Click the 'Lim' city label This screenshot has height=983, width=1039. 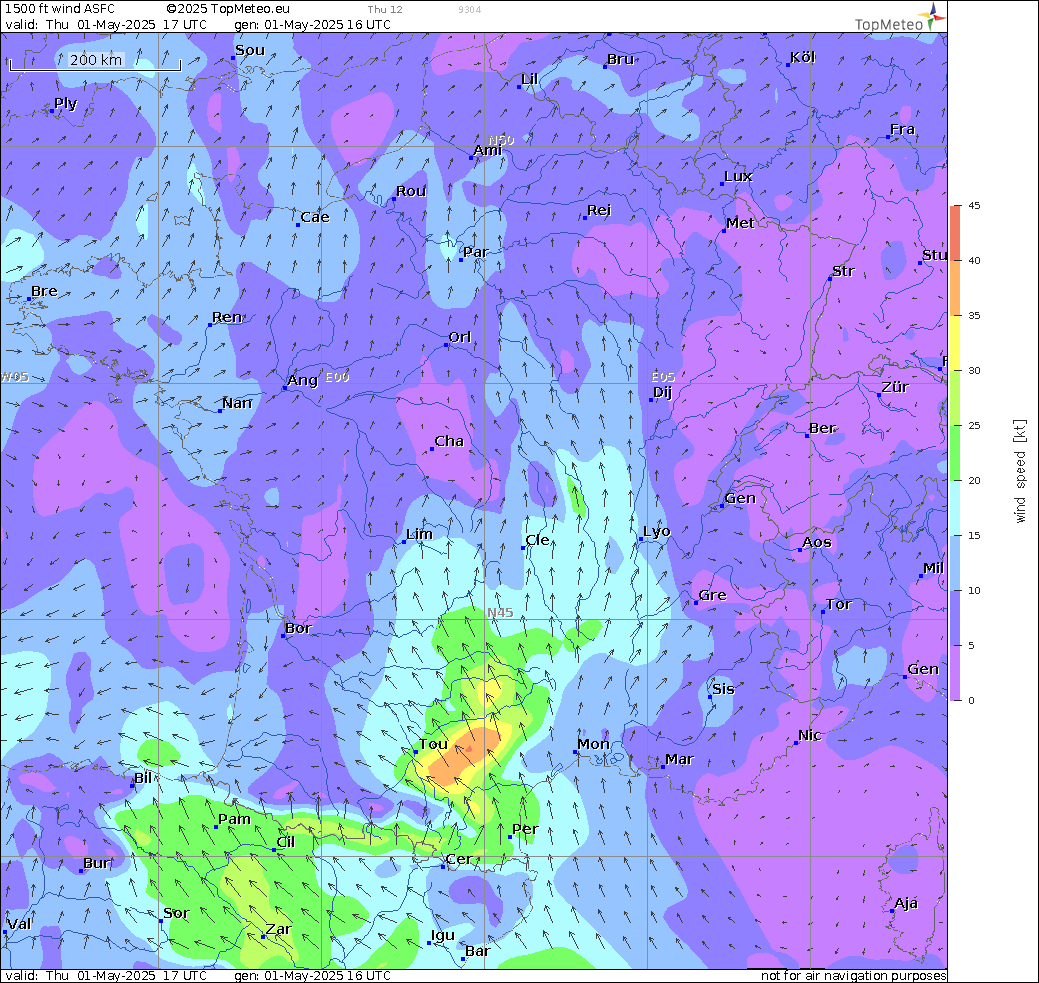point(419,534)
